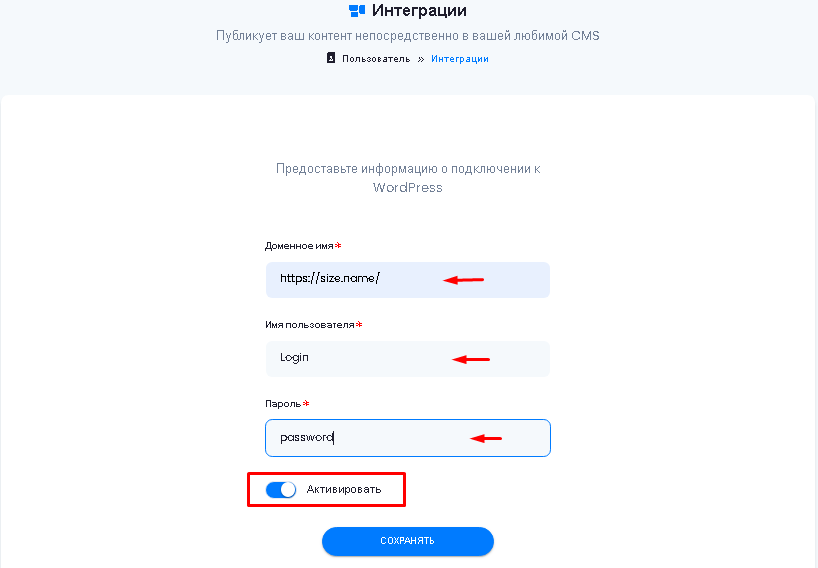
Task: Click the Активировать toggle label text
Action: point(344,490)
